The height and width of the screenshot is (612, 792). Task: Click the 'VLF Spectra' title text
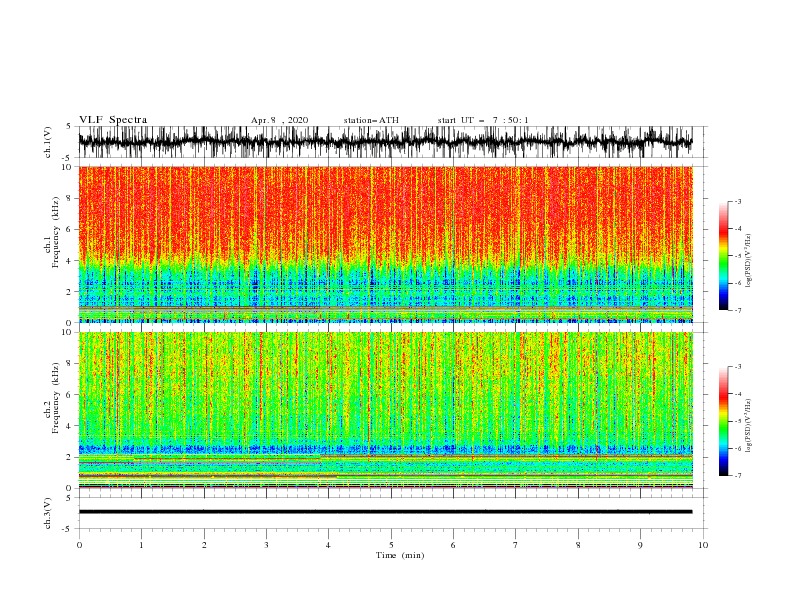(113, 120)
